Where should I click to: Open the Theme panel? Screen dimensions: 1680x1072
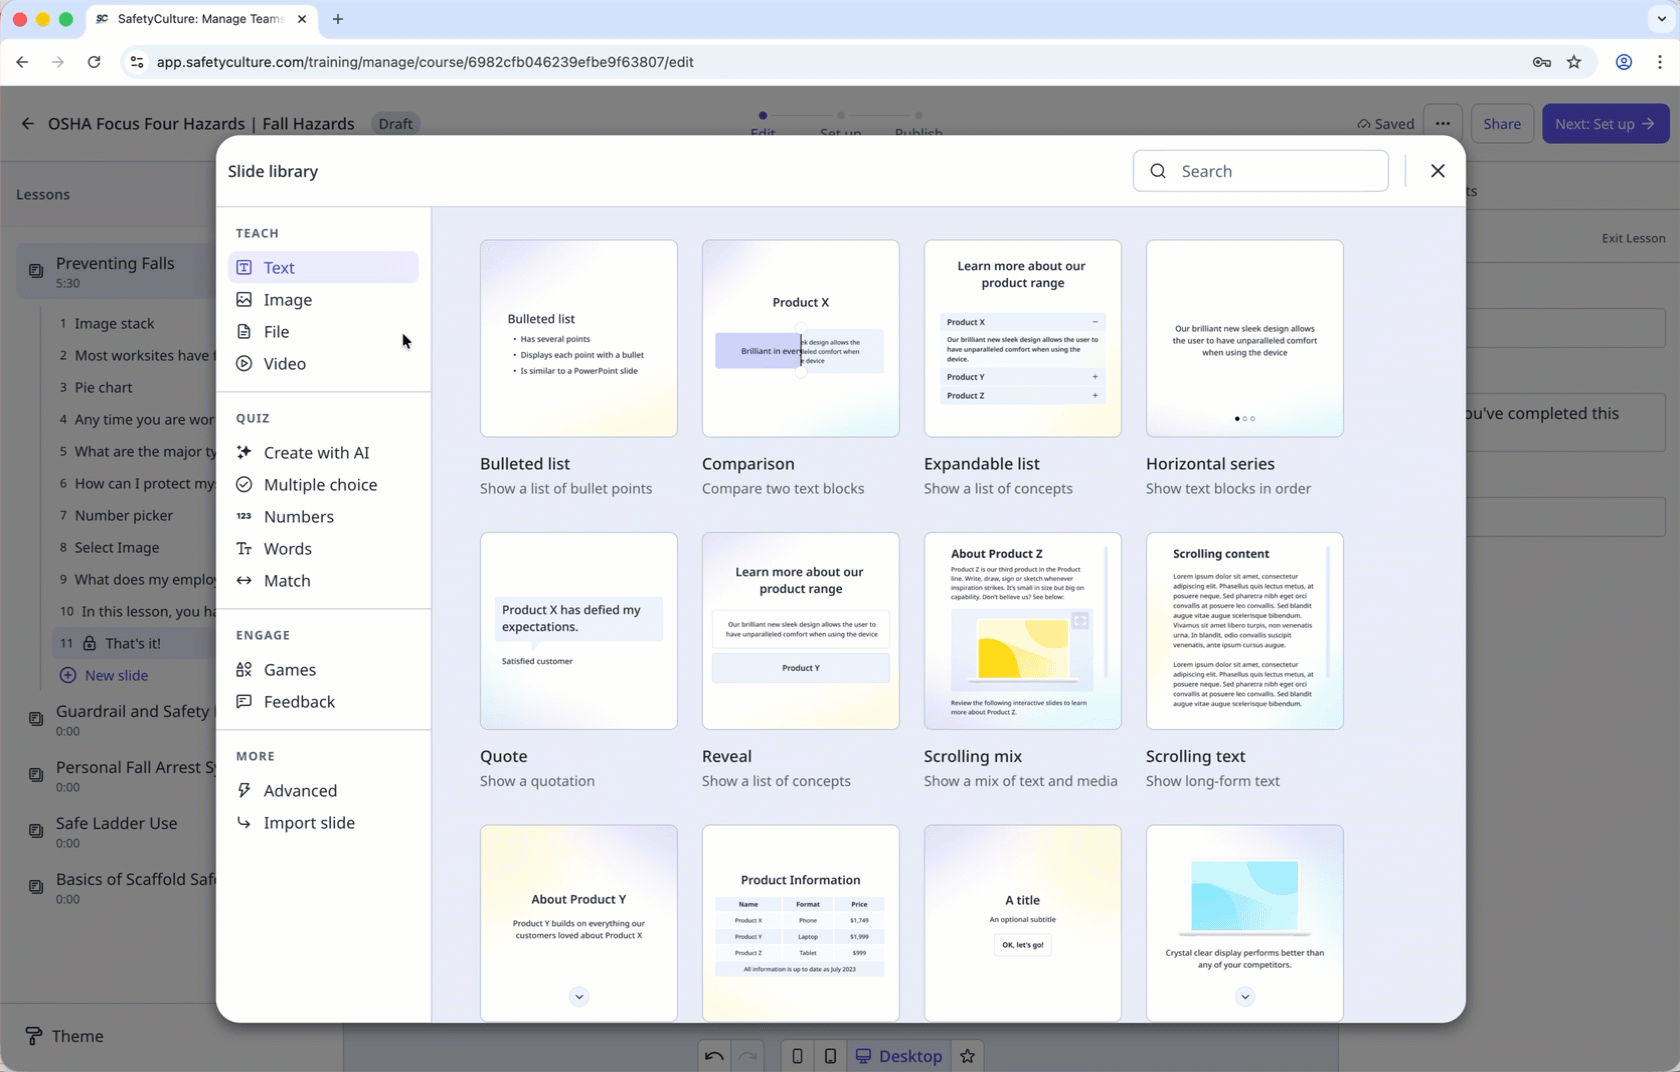64,1036
